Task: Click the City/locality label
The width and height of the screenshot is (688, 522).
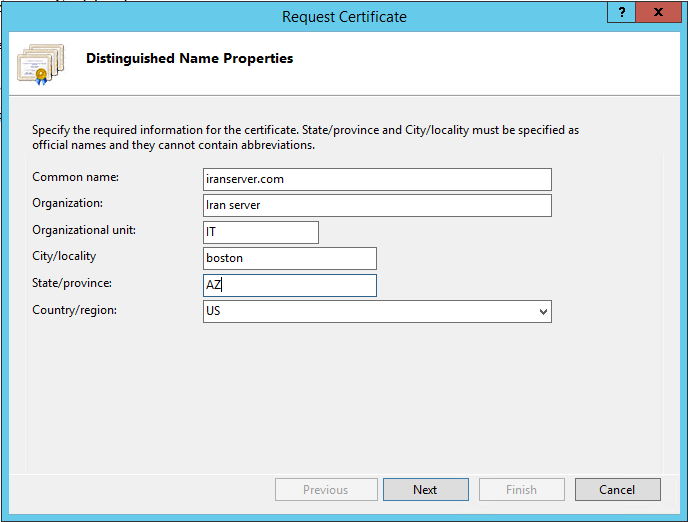Action: [x=64, y=256]
